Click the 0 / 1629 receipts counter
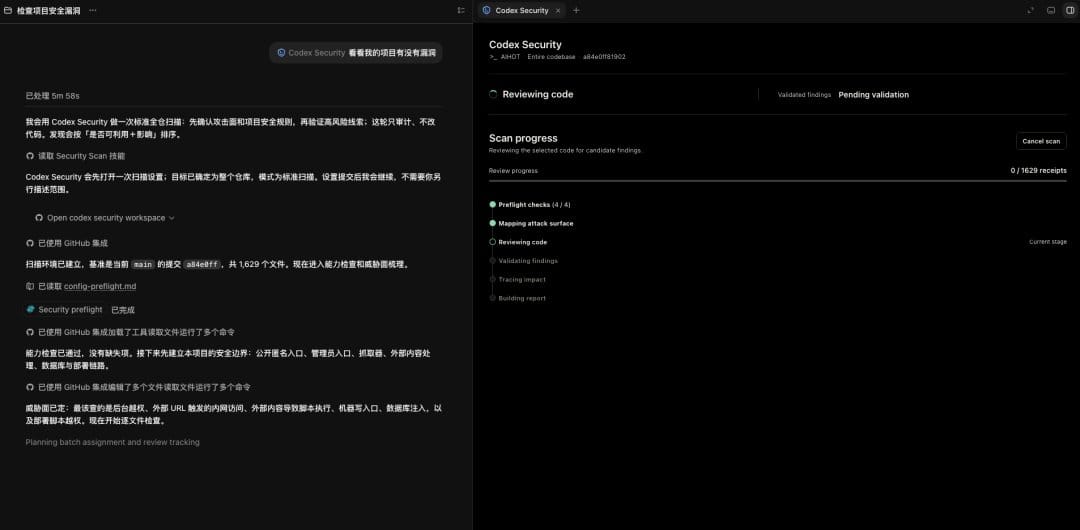Viewport: 1080px width, 530px height. (1039, 170)
